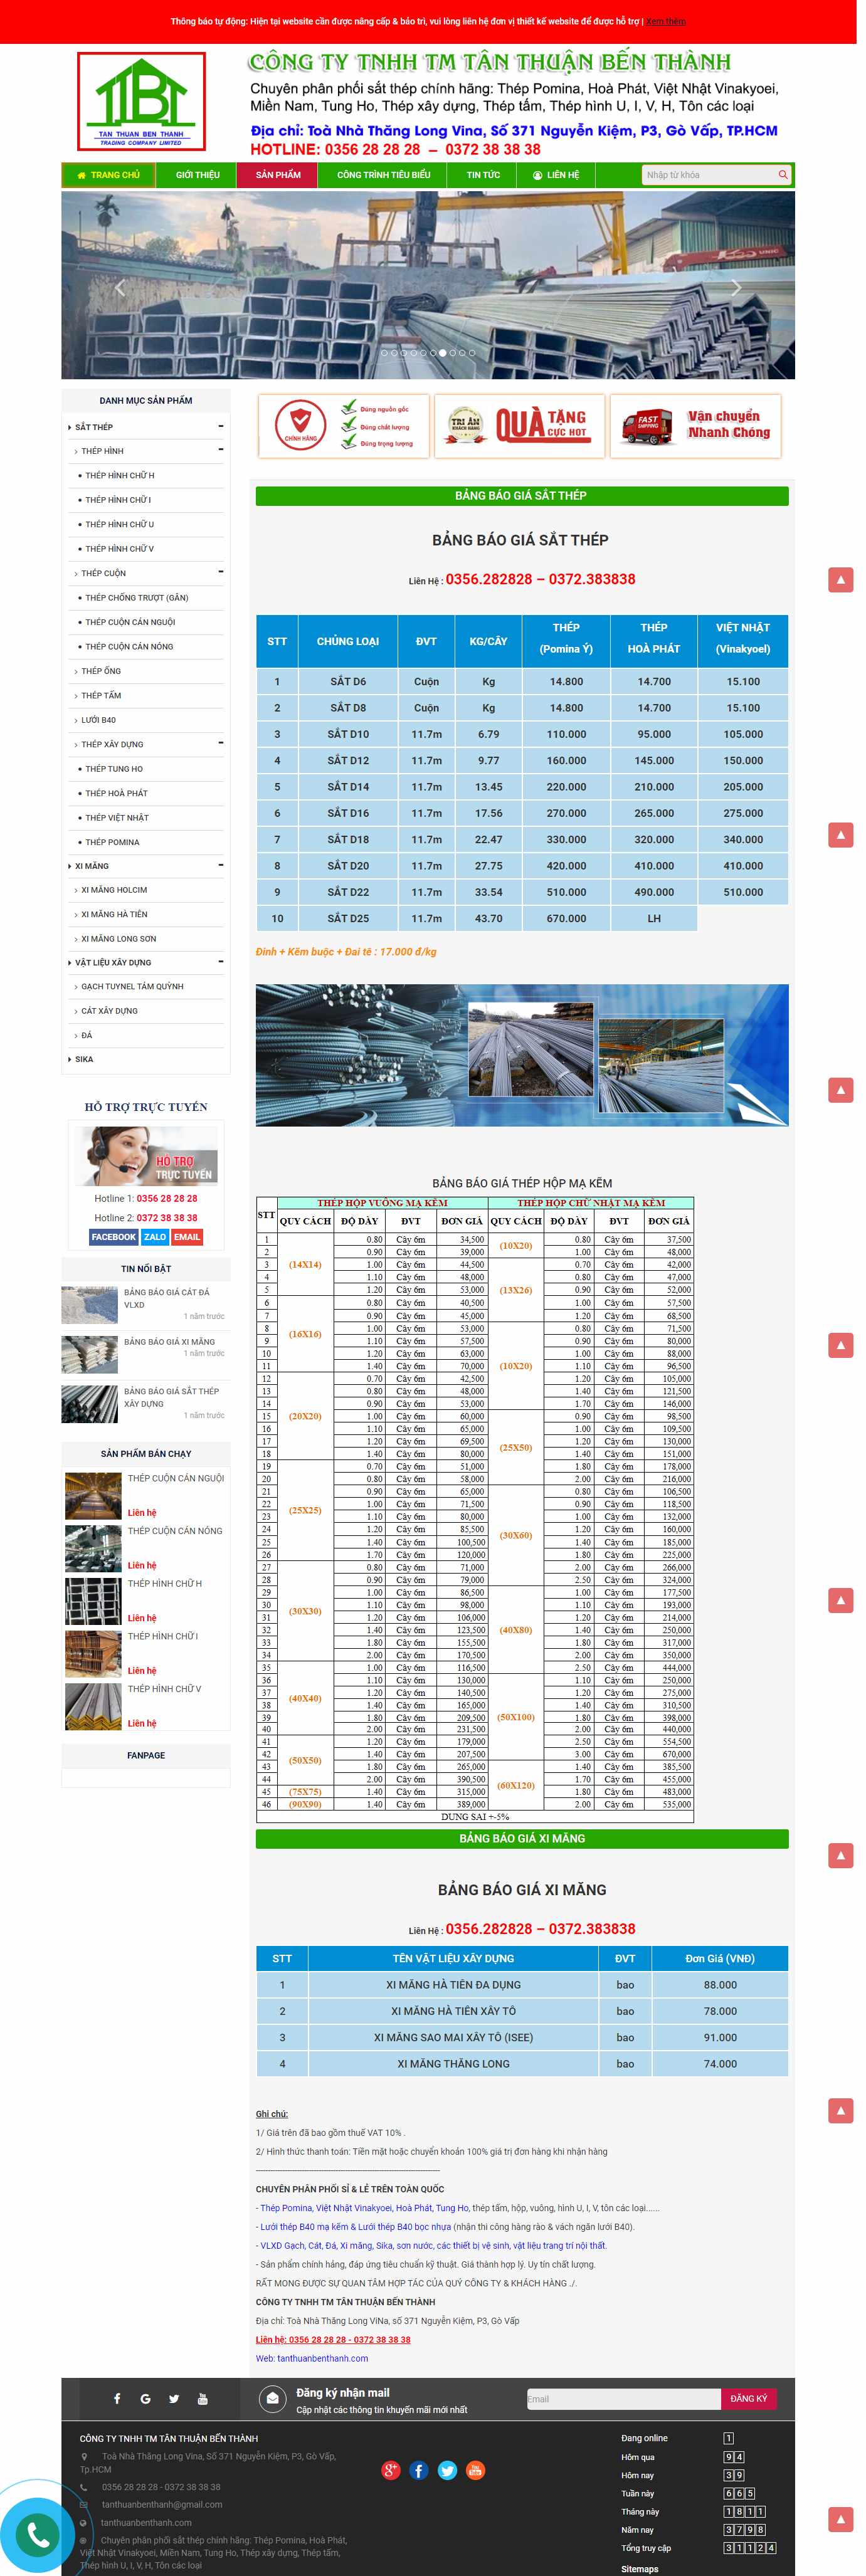866x2576 pixels.
Task: Click the FACEBOOK support button
Action: click(113, 1237)
